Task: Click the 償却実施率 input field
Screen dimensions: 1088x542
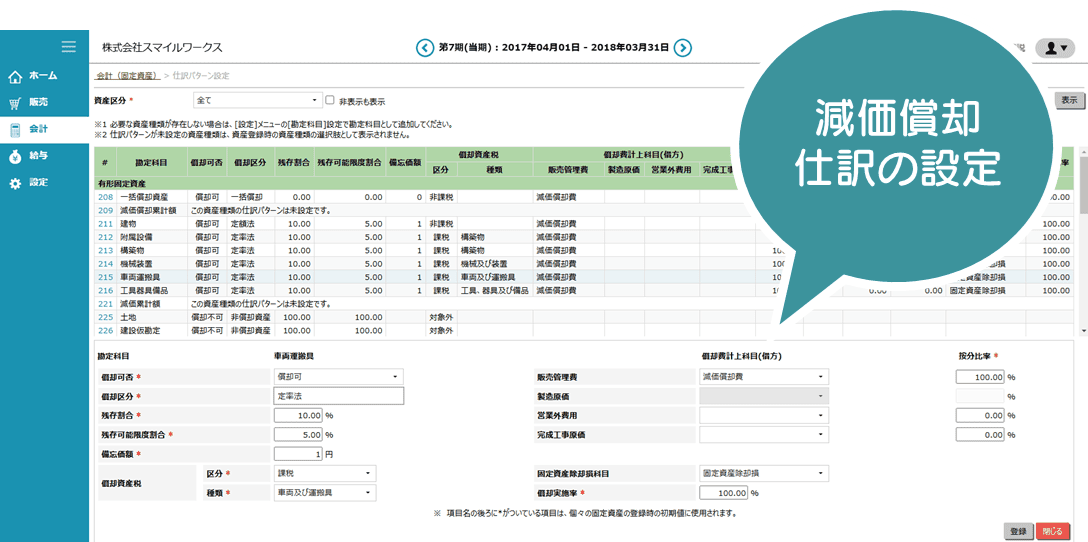Action: coord(724,493)
